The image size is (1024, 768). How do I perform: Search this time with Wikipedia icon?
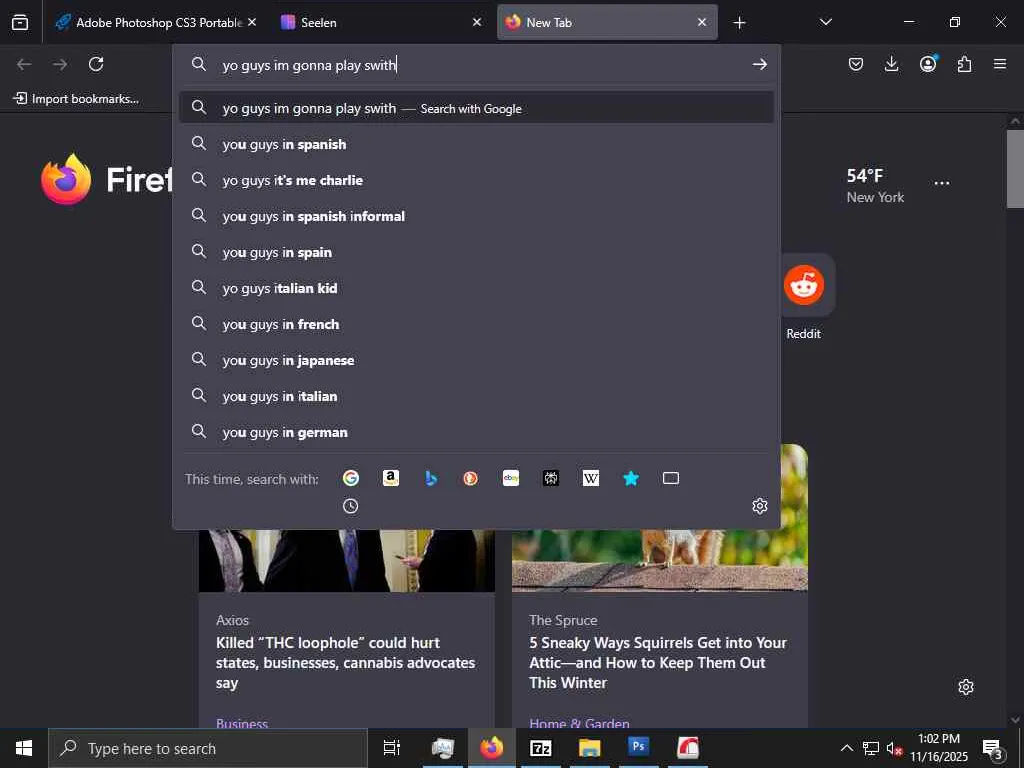(591, 478)
